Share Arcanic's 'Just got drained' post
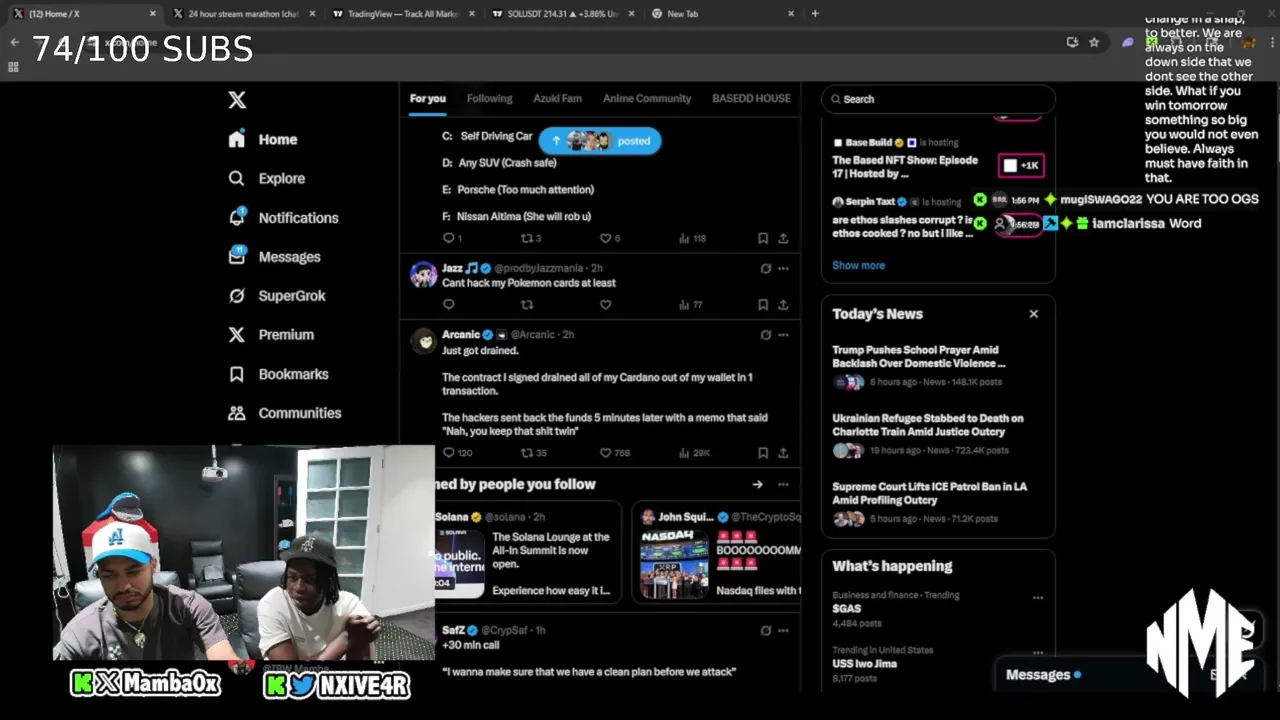This screenshot has width=1280, height=720. 783,453
